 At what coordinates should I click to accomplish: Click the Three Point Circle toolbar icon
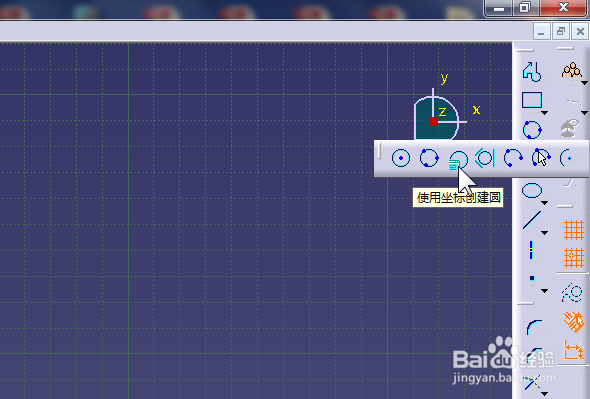pos(532,130)
